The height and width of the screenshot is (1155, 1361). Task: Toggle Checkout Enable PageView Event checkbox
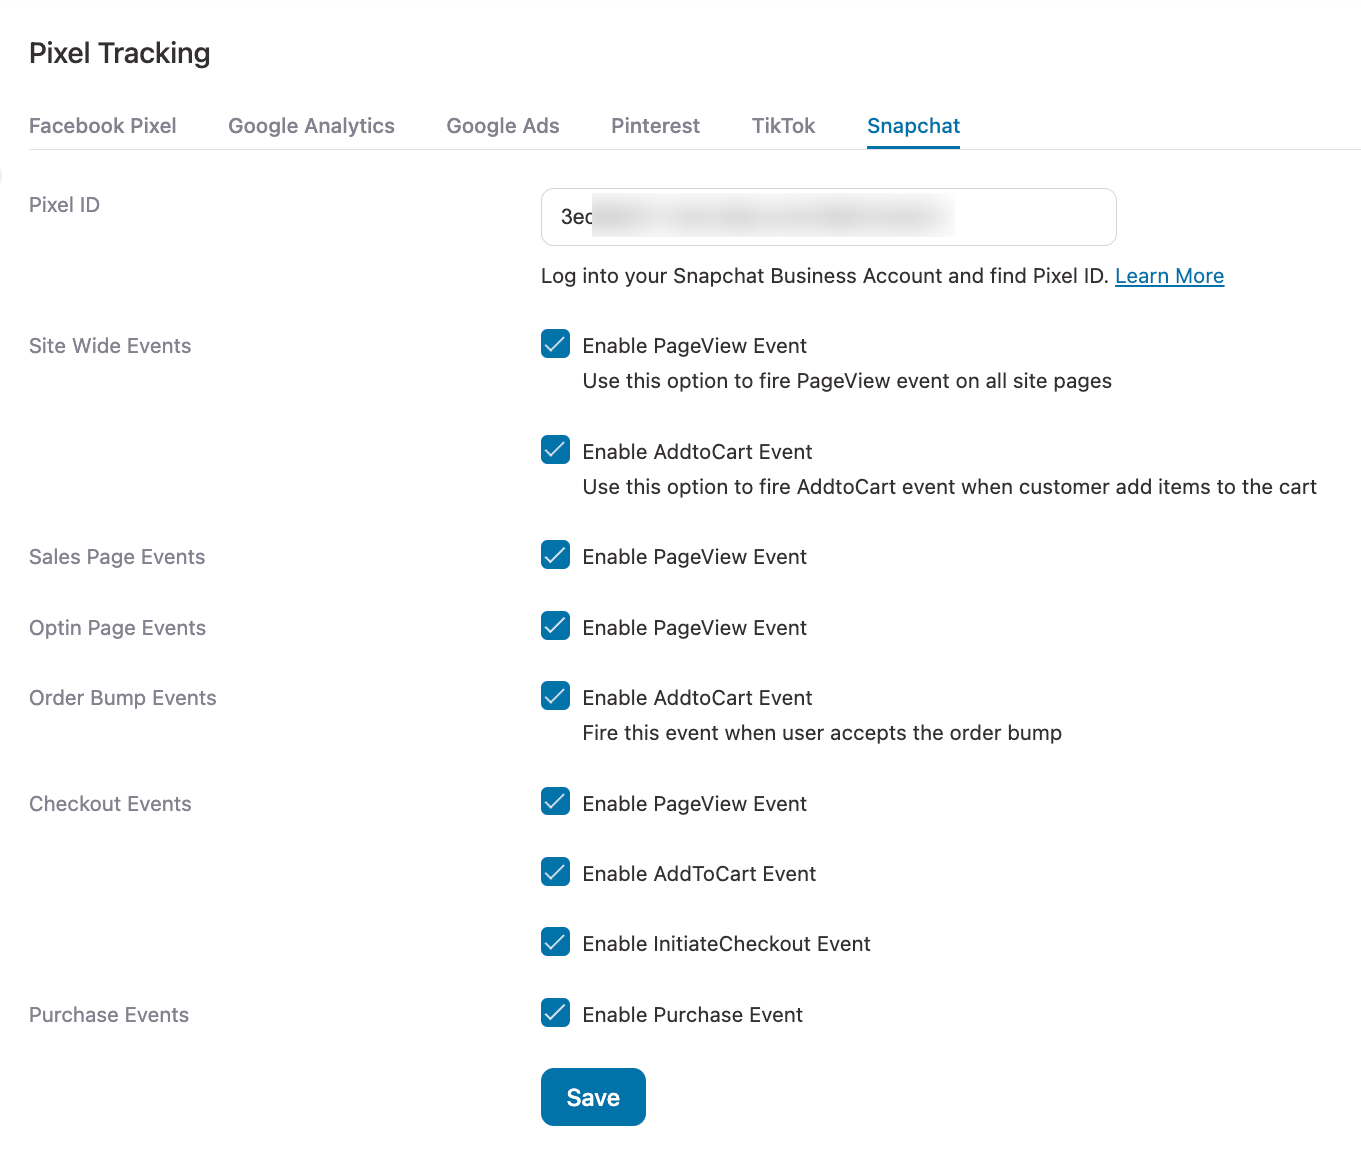[x=555, y=802]
